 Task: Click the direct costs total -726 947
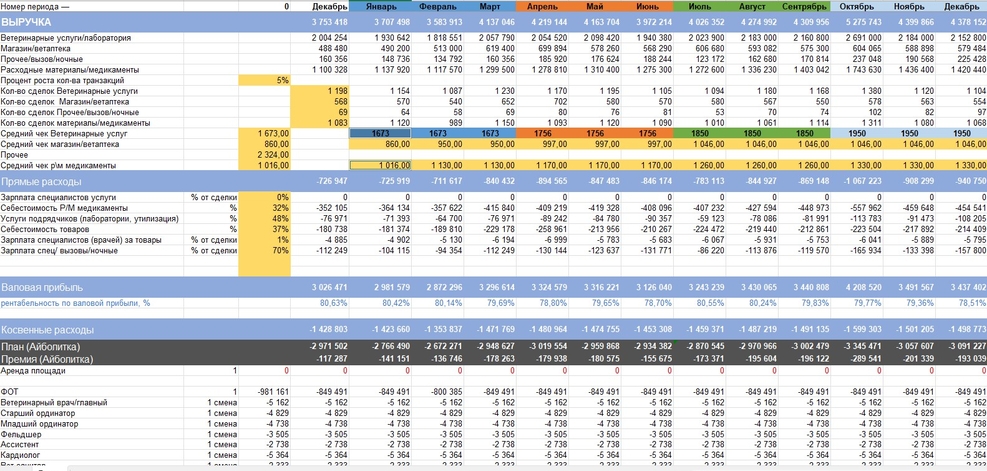click(x=331, y=182)
